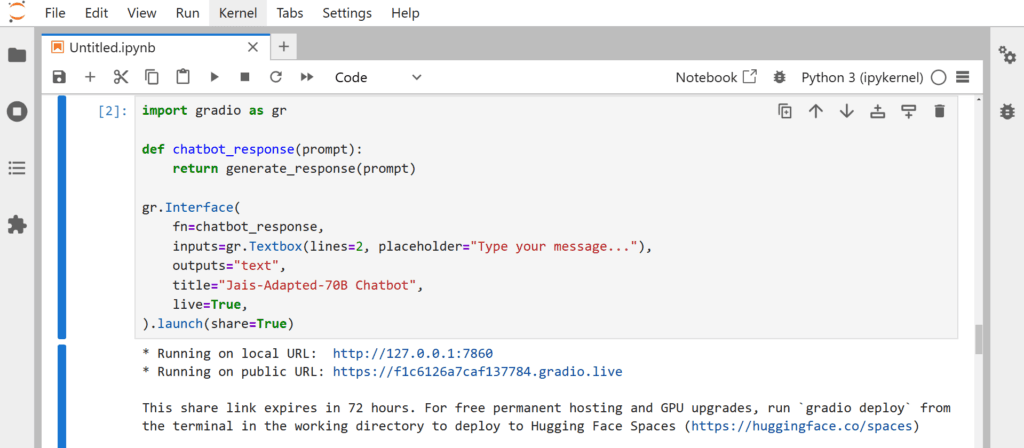Open Running Terminals and Kernels sidebar

[x=17, y=112]
